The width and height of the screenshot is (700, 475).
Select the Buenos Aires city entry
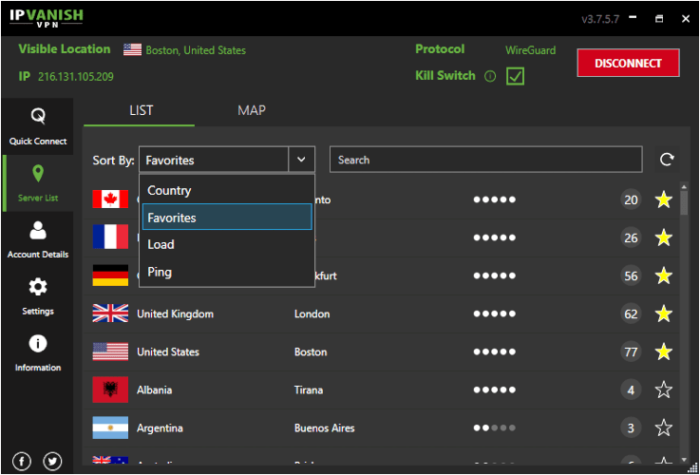(x=324, y=428)
